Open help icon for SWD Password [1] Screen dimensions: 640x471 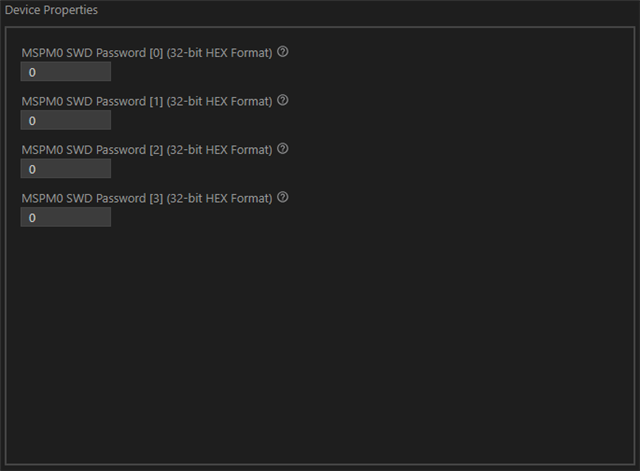(282, 100)
